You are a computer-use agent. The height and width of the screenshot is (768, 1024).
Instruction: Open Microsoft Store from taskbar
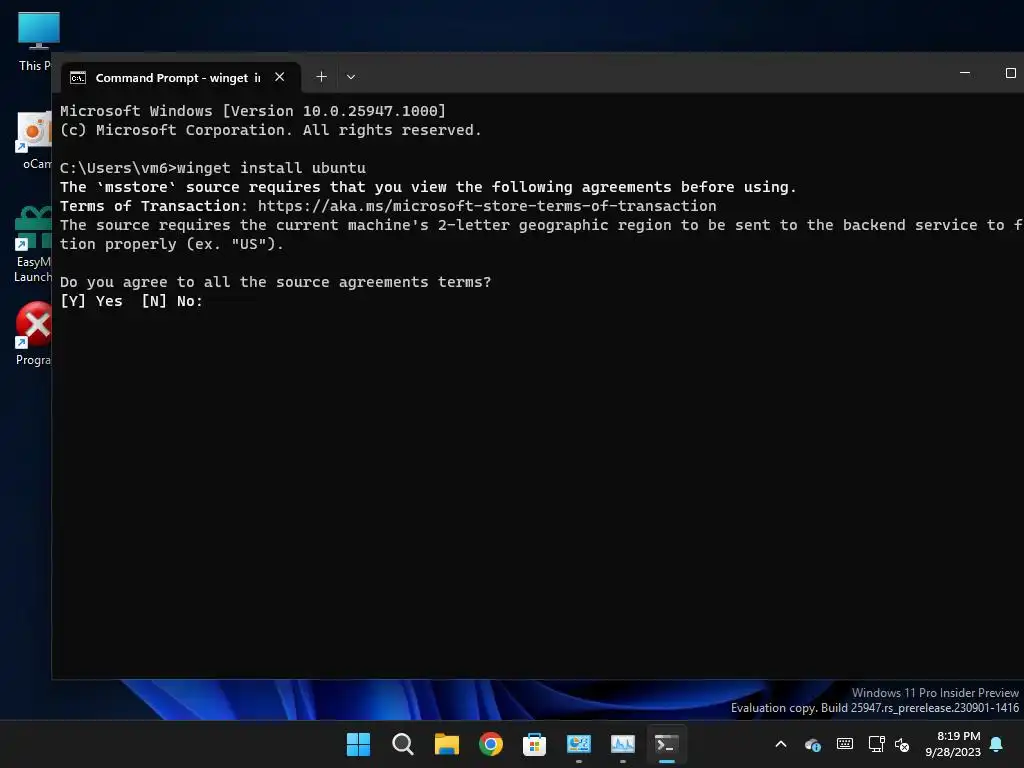[x=534, y=744]
